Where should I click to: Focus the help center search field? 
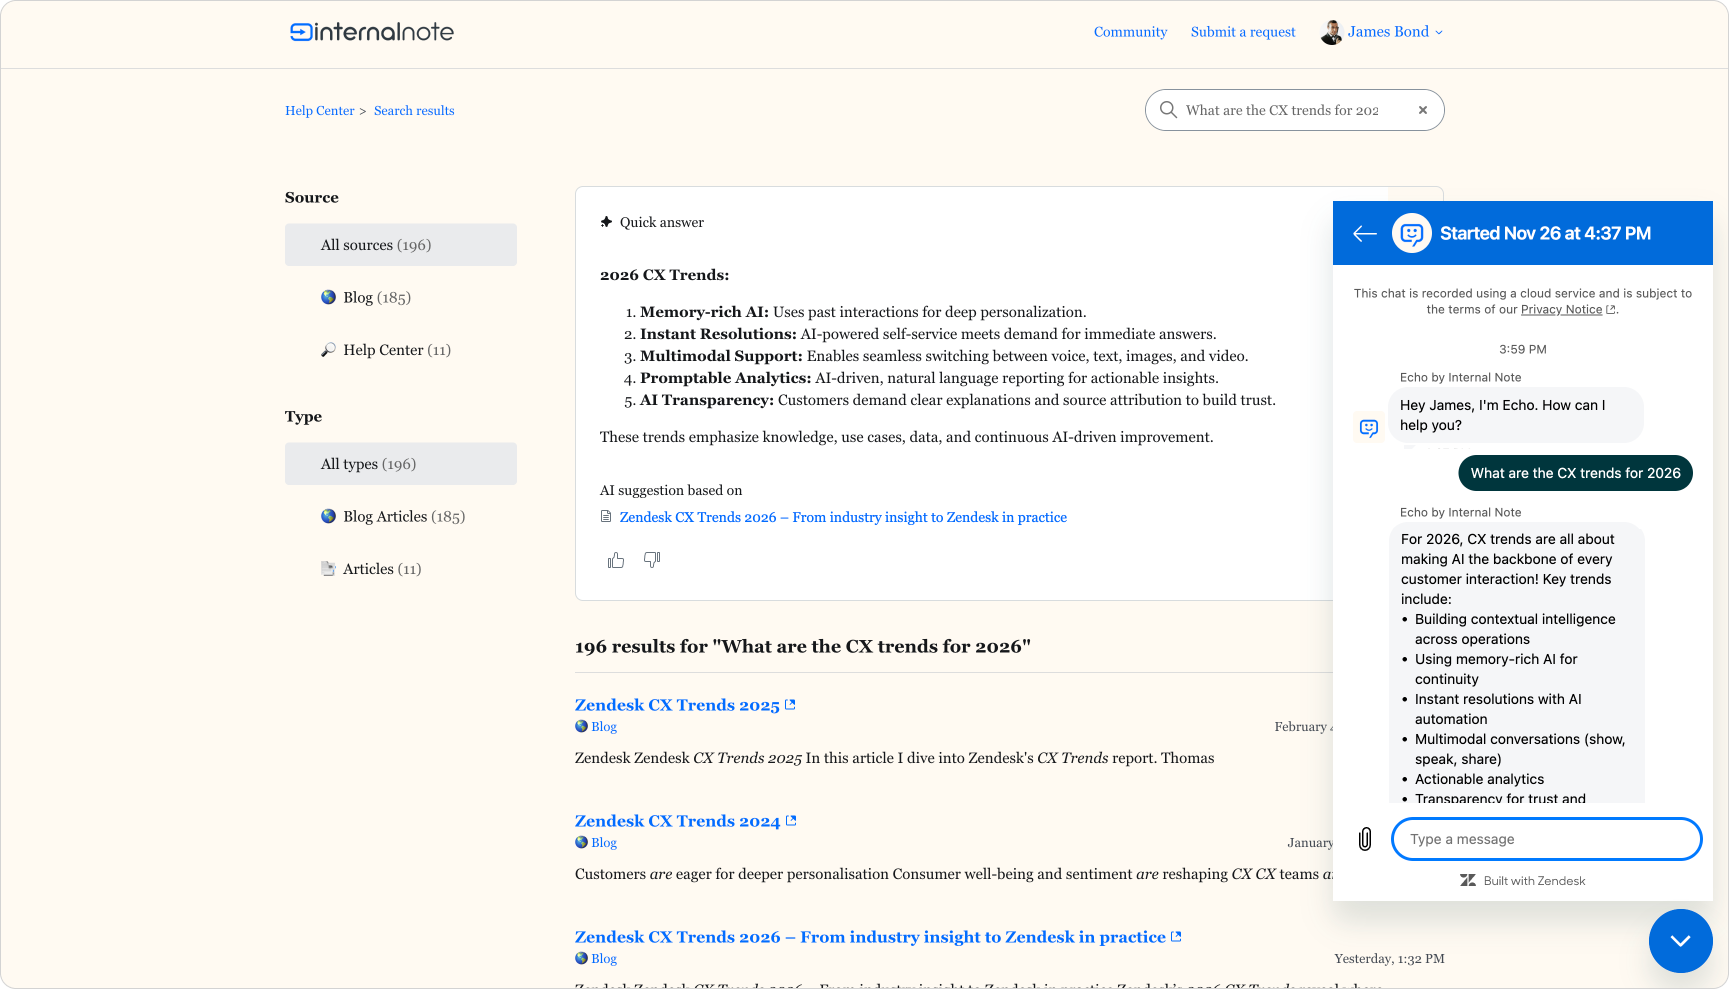1294,110
